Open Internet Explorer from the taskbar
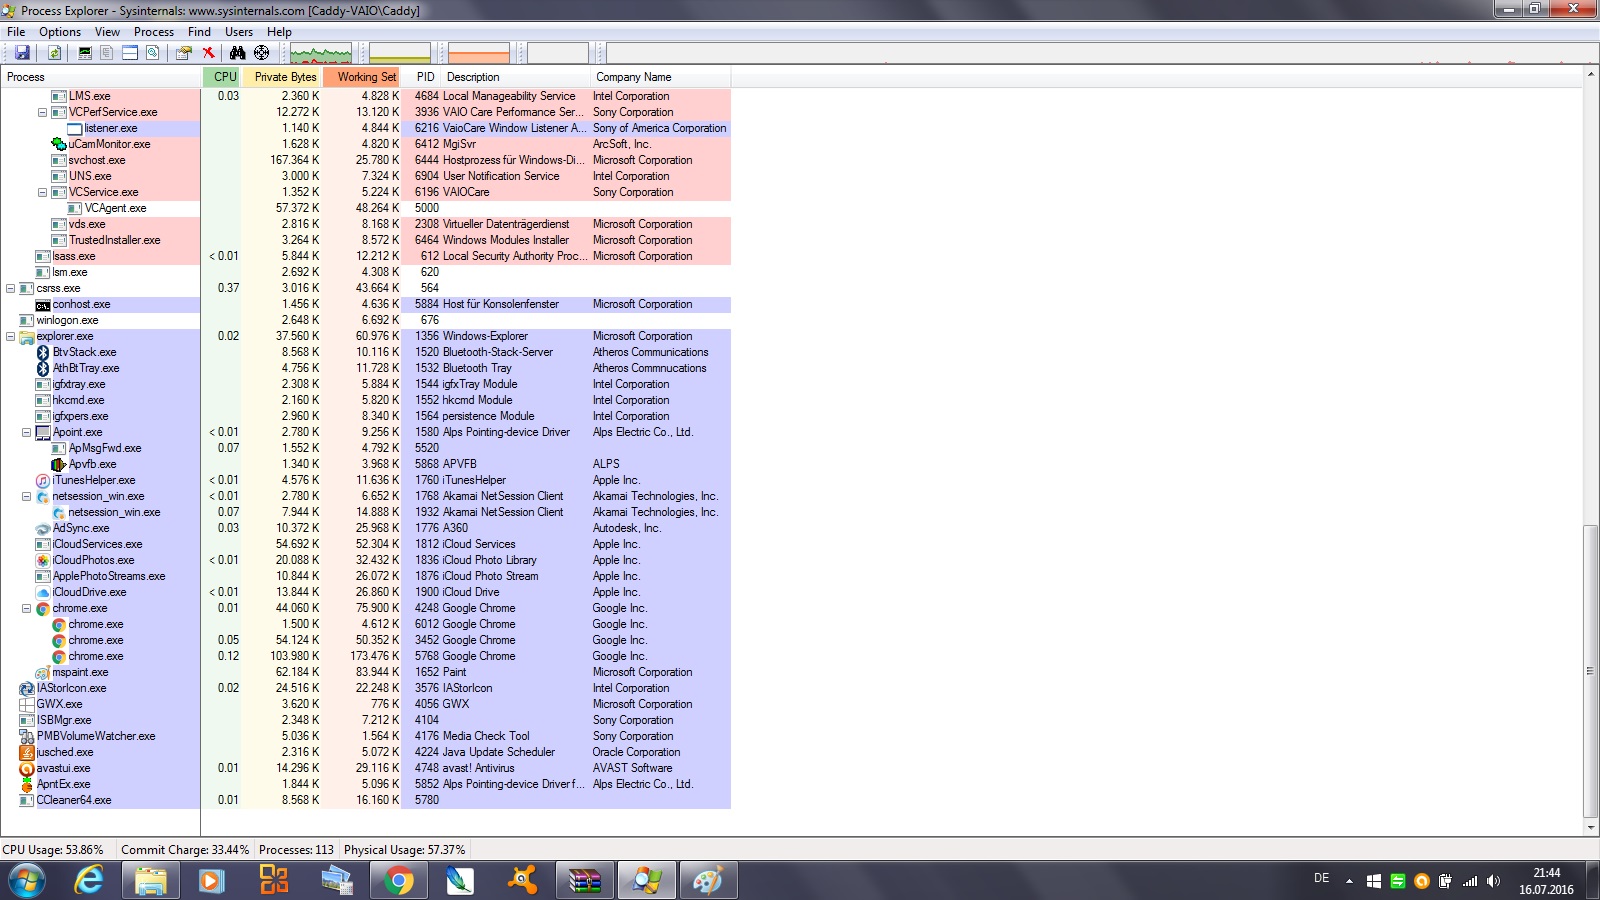Screen dimensions: 1600x900 89,881
